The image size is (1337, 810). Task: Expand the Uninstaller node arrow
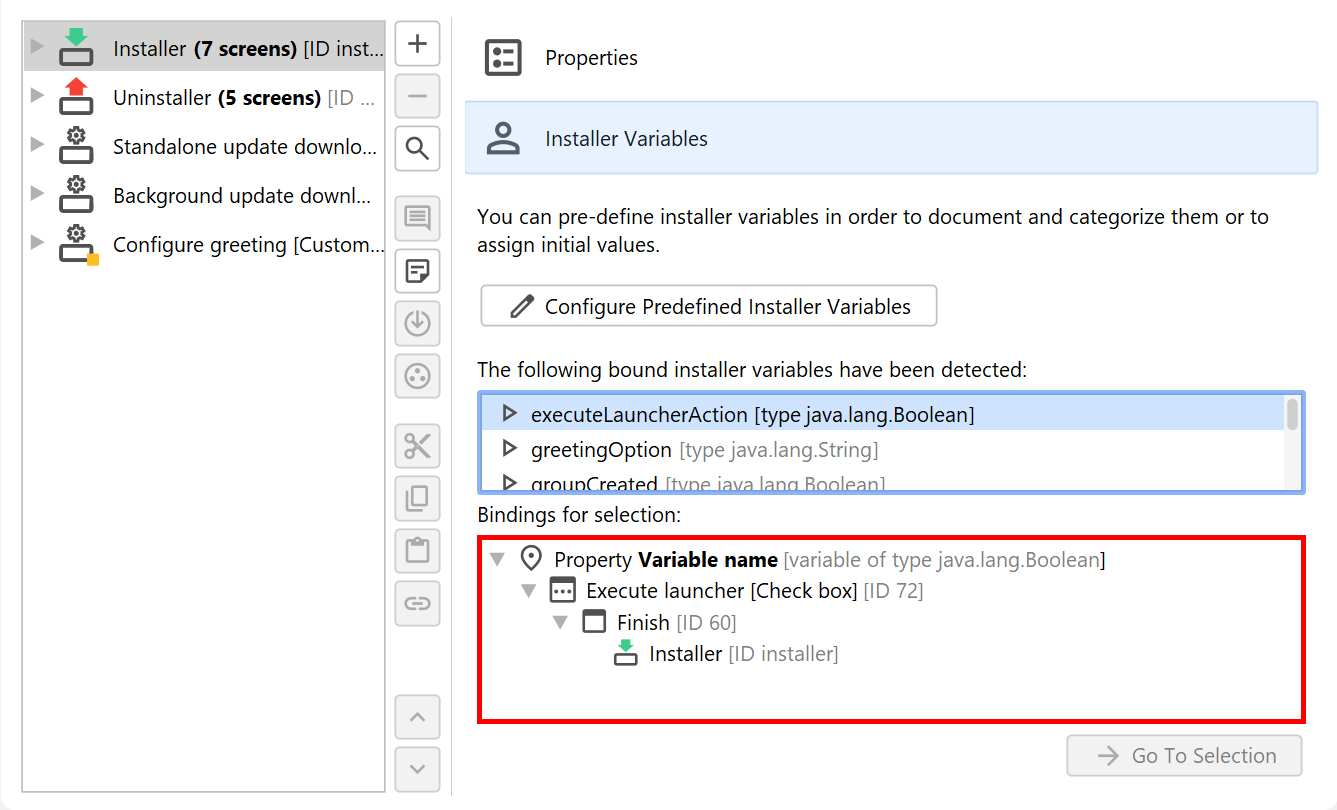pyautogui.click(x=37, y=95)
